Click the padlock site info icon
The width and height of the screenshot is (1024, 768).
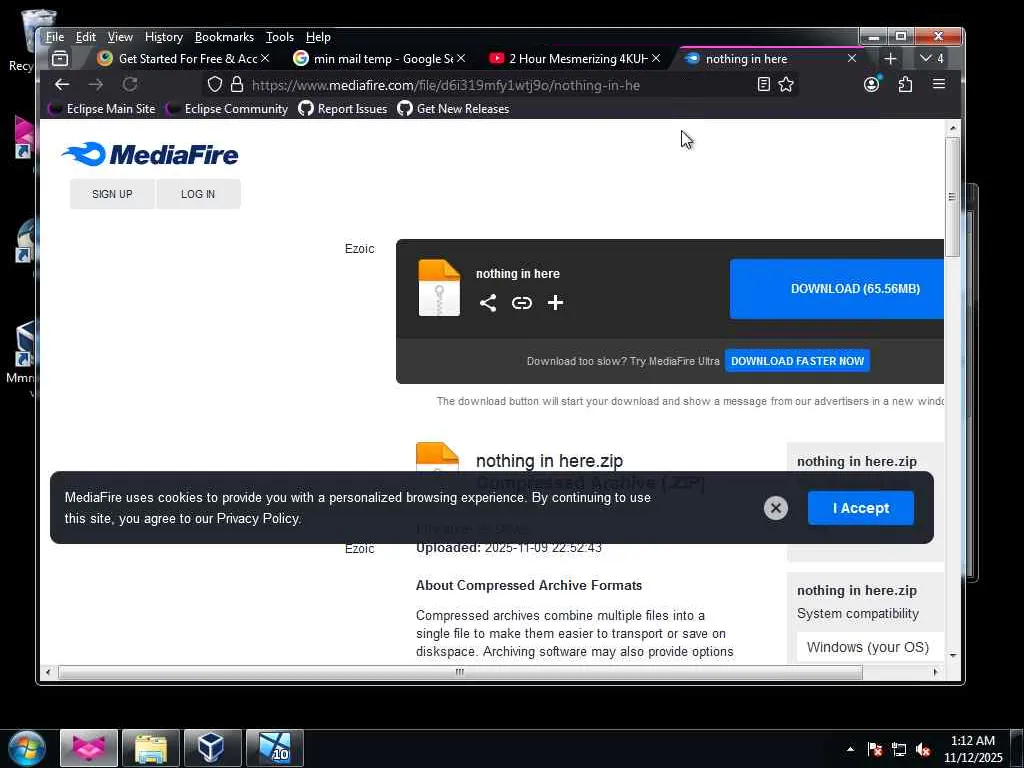coord(237,84)
